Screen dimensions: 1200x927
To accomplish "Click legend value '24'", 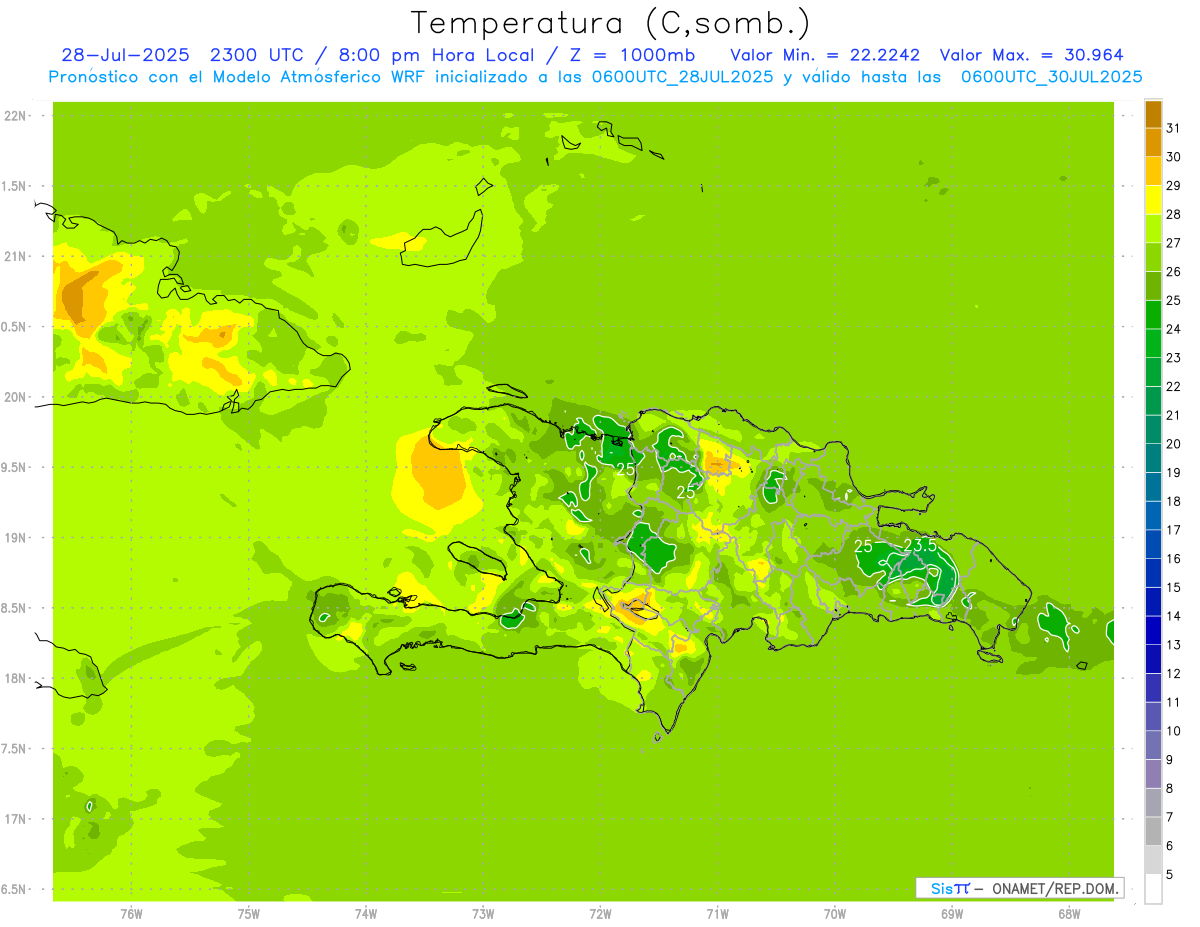I will pos(1173,329).
